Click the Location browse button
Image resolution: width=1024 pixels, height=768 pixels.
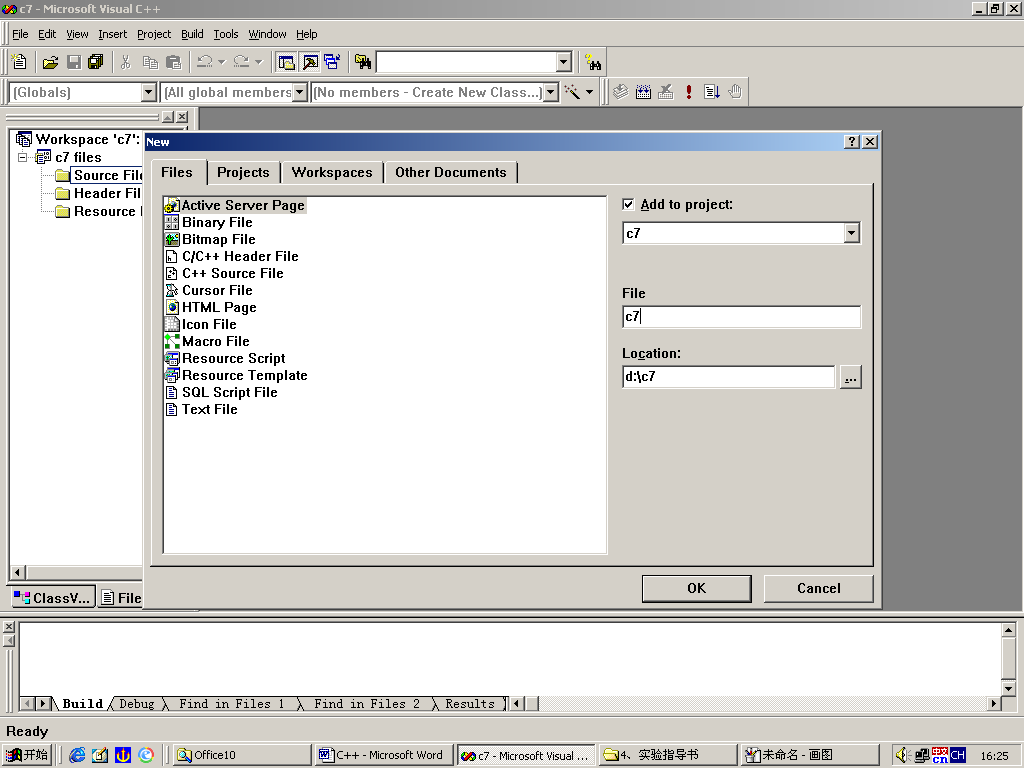[x=850, y=377]
